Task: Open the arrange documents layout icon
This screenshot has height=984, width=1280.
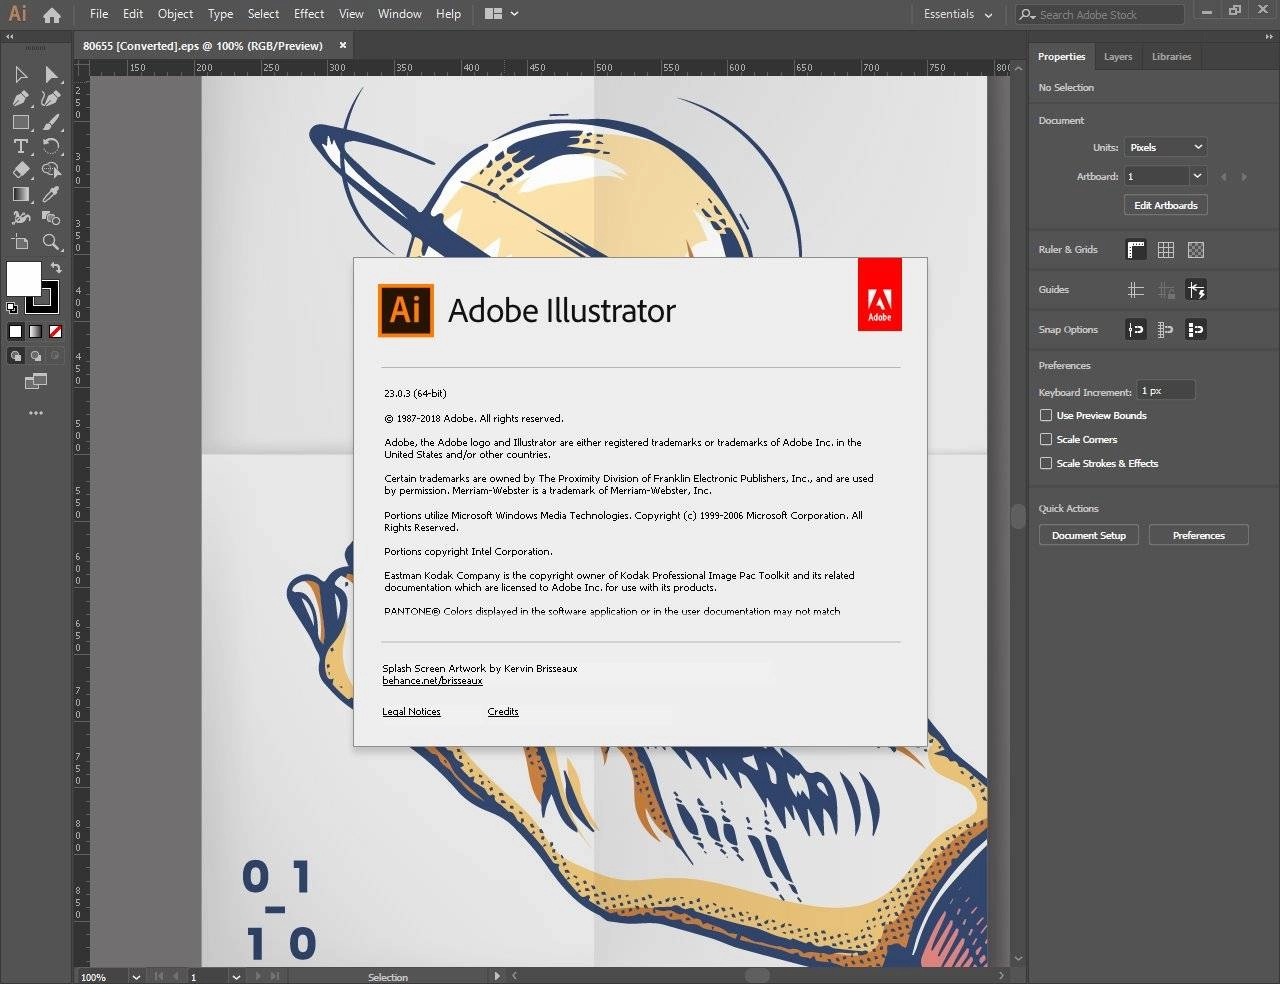Action: tap(493, 14)
